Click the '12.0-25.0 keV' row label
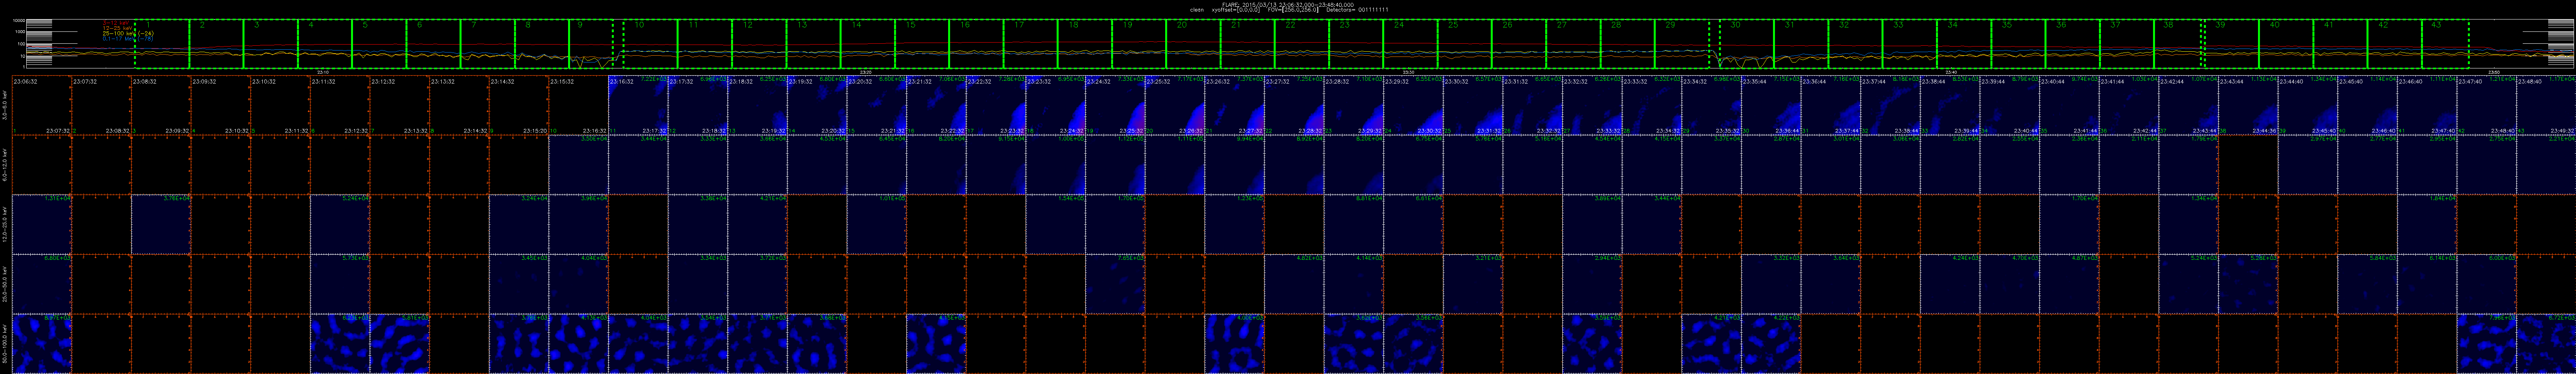 (x=6, y=224)
